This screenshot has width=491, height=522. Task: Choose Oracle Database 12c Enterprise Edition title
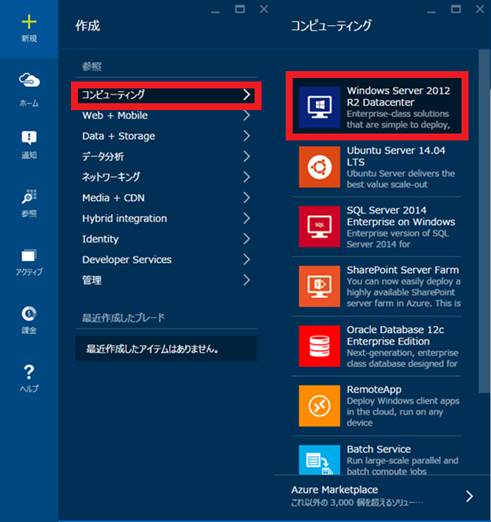point(395,335)
